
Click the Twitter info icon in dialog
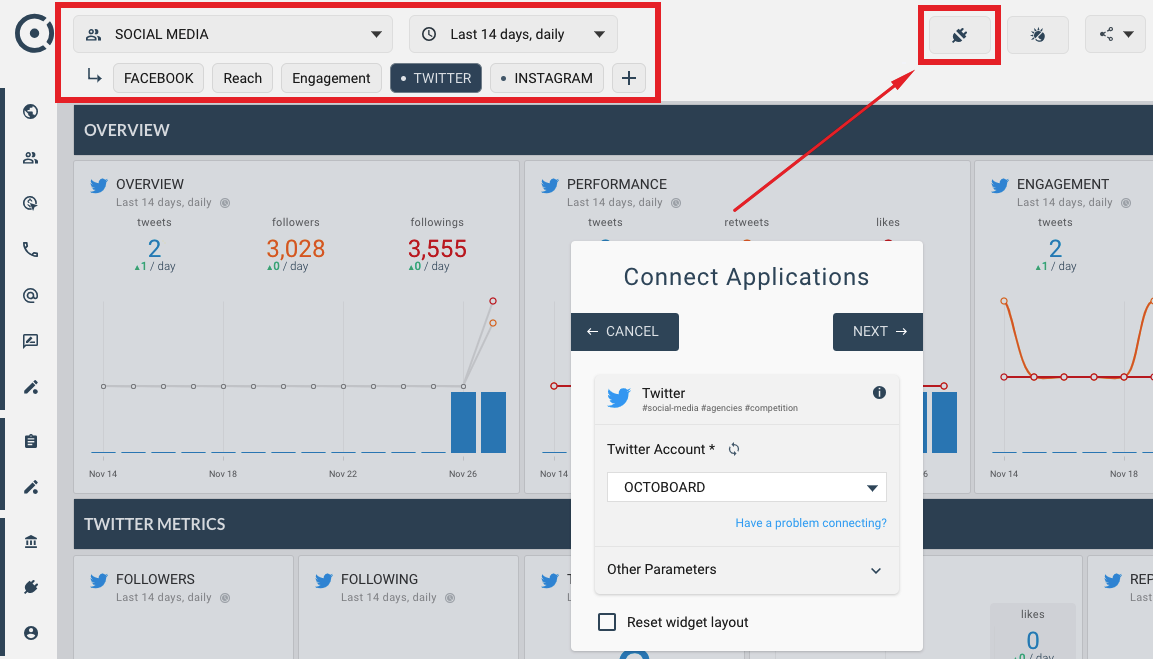pyautogui.click(x=879, y=393)
